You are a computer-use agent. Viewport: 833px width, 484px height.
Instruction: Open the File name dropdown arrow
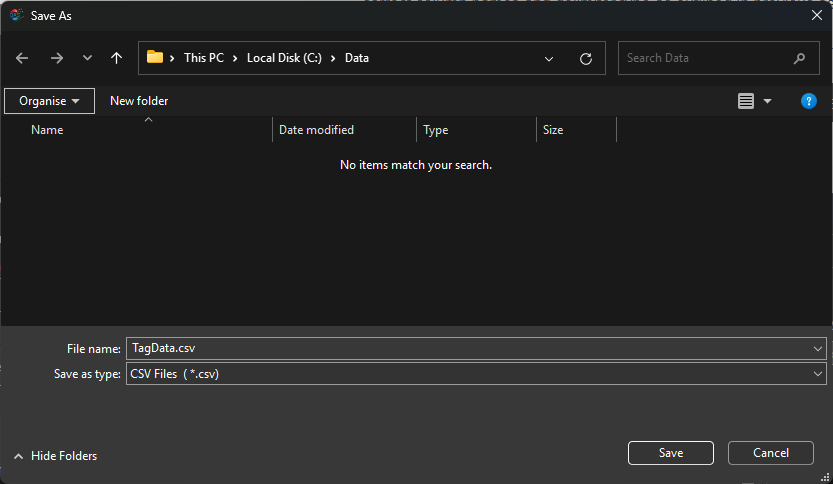coord(819,348)
